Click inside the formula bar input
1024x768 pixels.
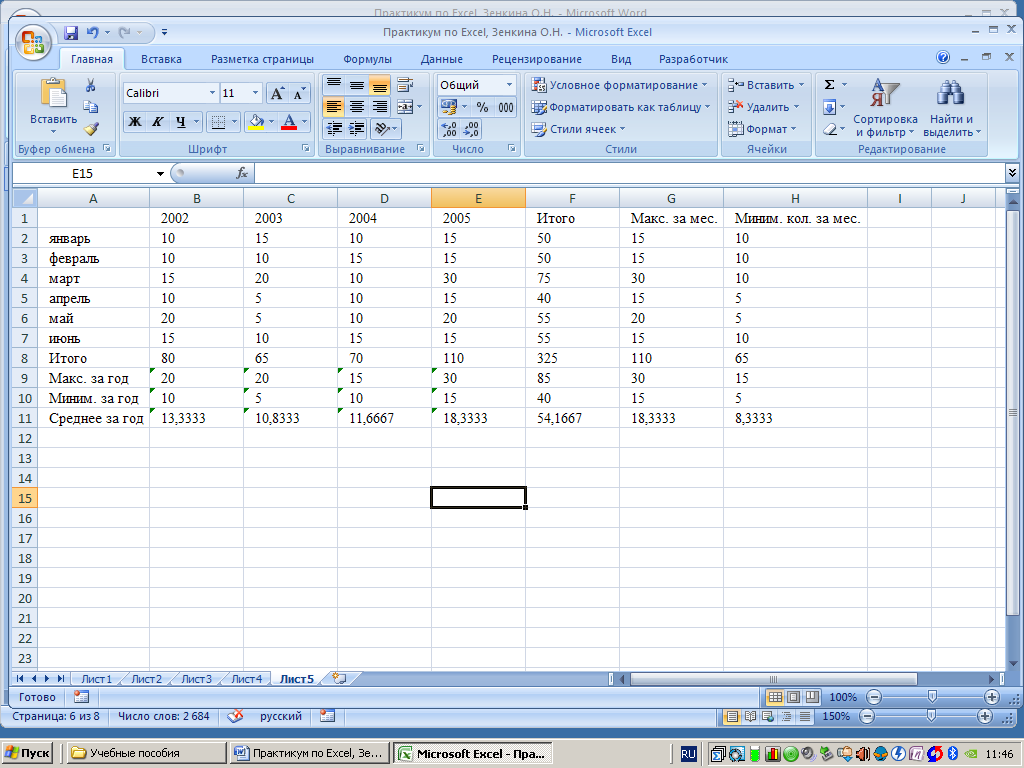630,173
